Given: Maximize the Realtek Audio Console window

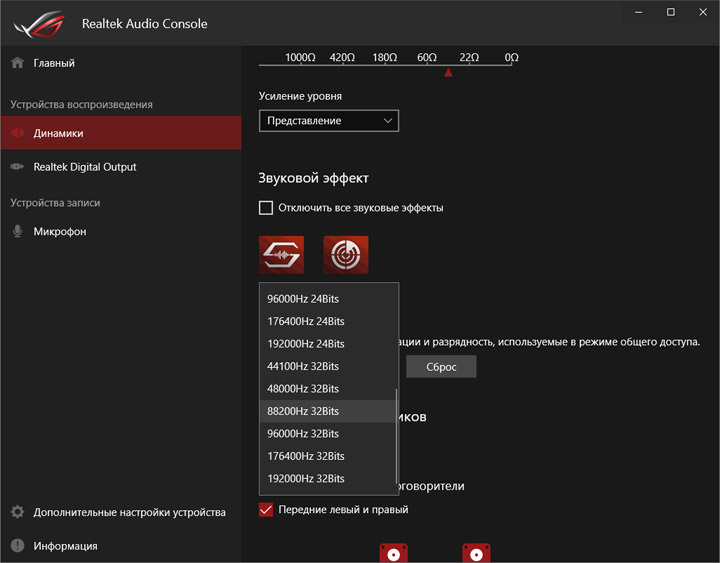Looking at the screenshot, I should pyautogui.click(x=671, y=12).
